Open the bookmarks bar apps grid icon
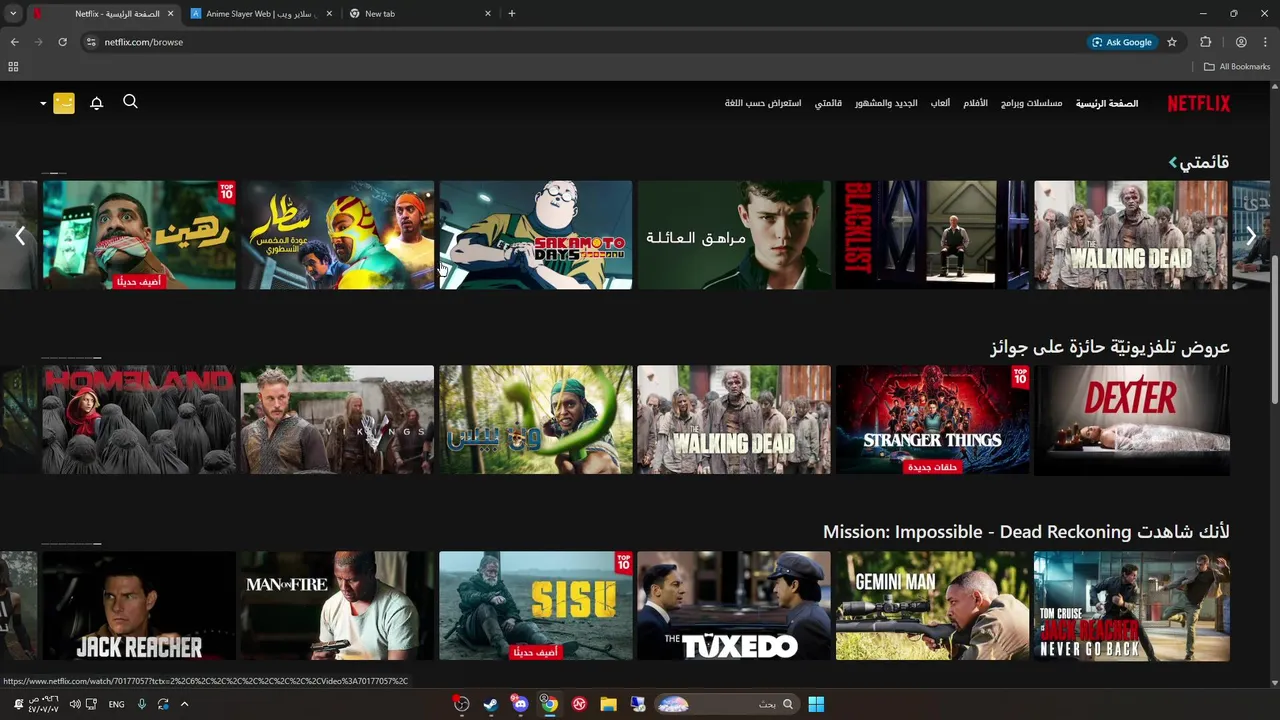 point(13,67)
